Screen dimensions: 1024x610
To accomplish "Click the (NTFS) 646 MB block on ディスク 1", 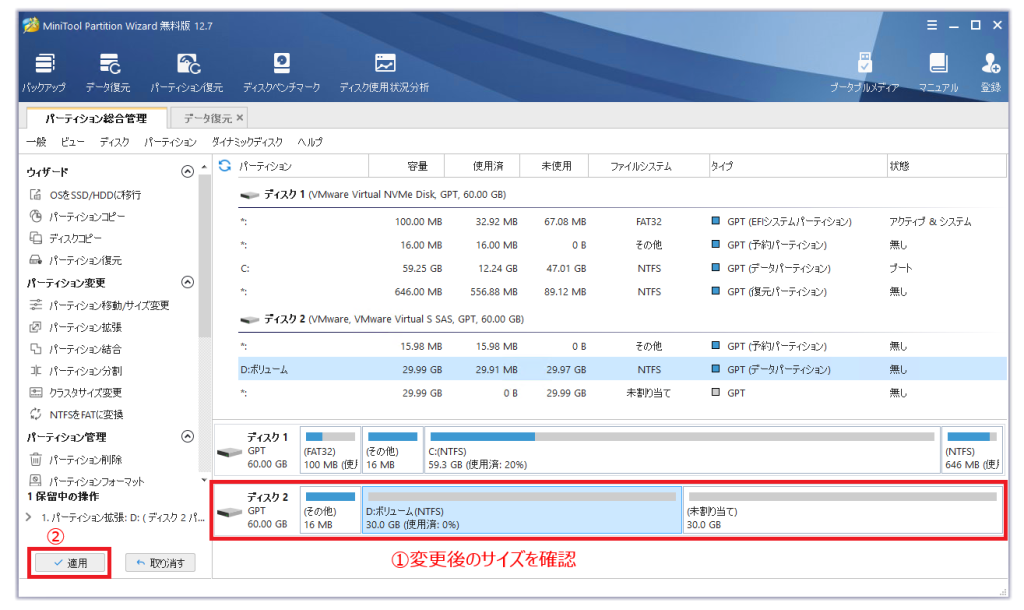I will tap(972, 450).
